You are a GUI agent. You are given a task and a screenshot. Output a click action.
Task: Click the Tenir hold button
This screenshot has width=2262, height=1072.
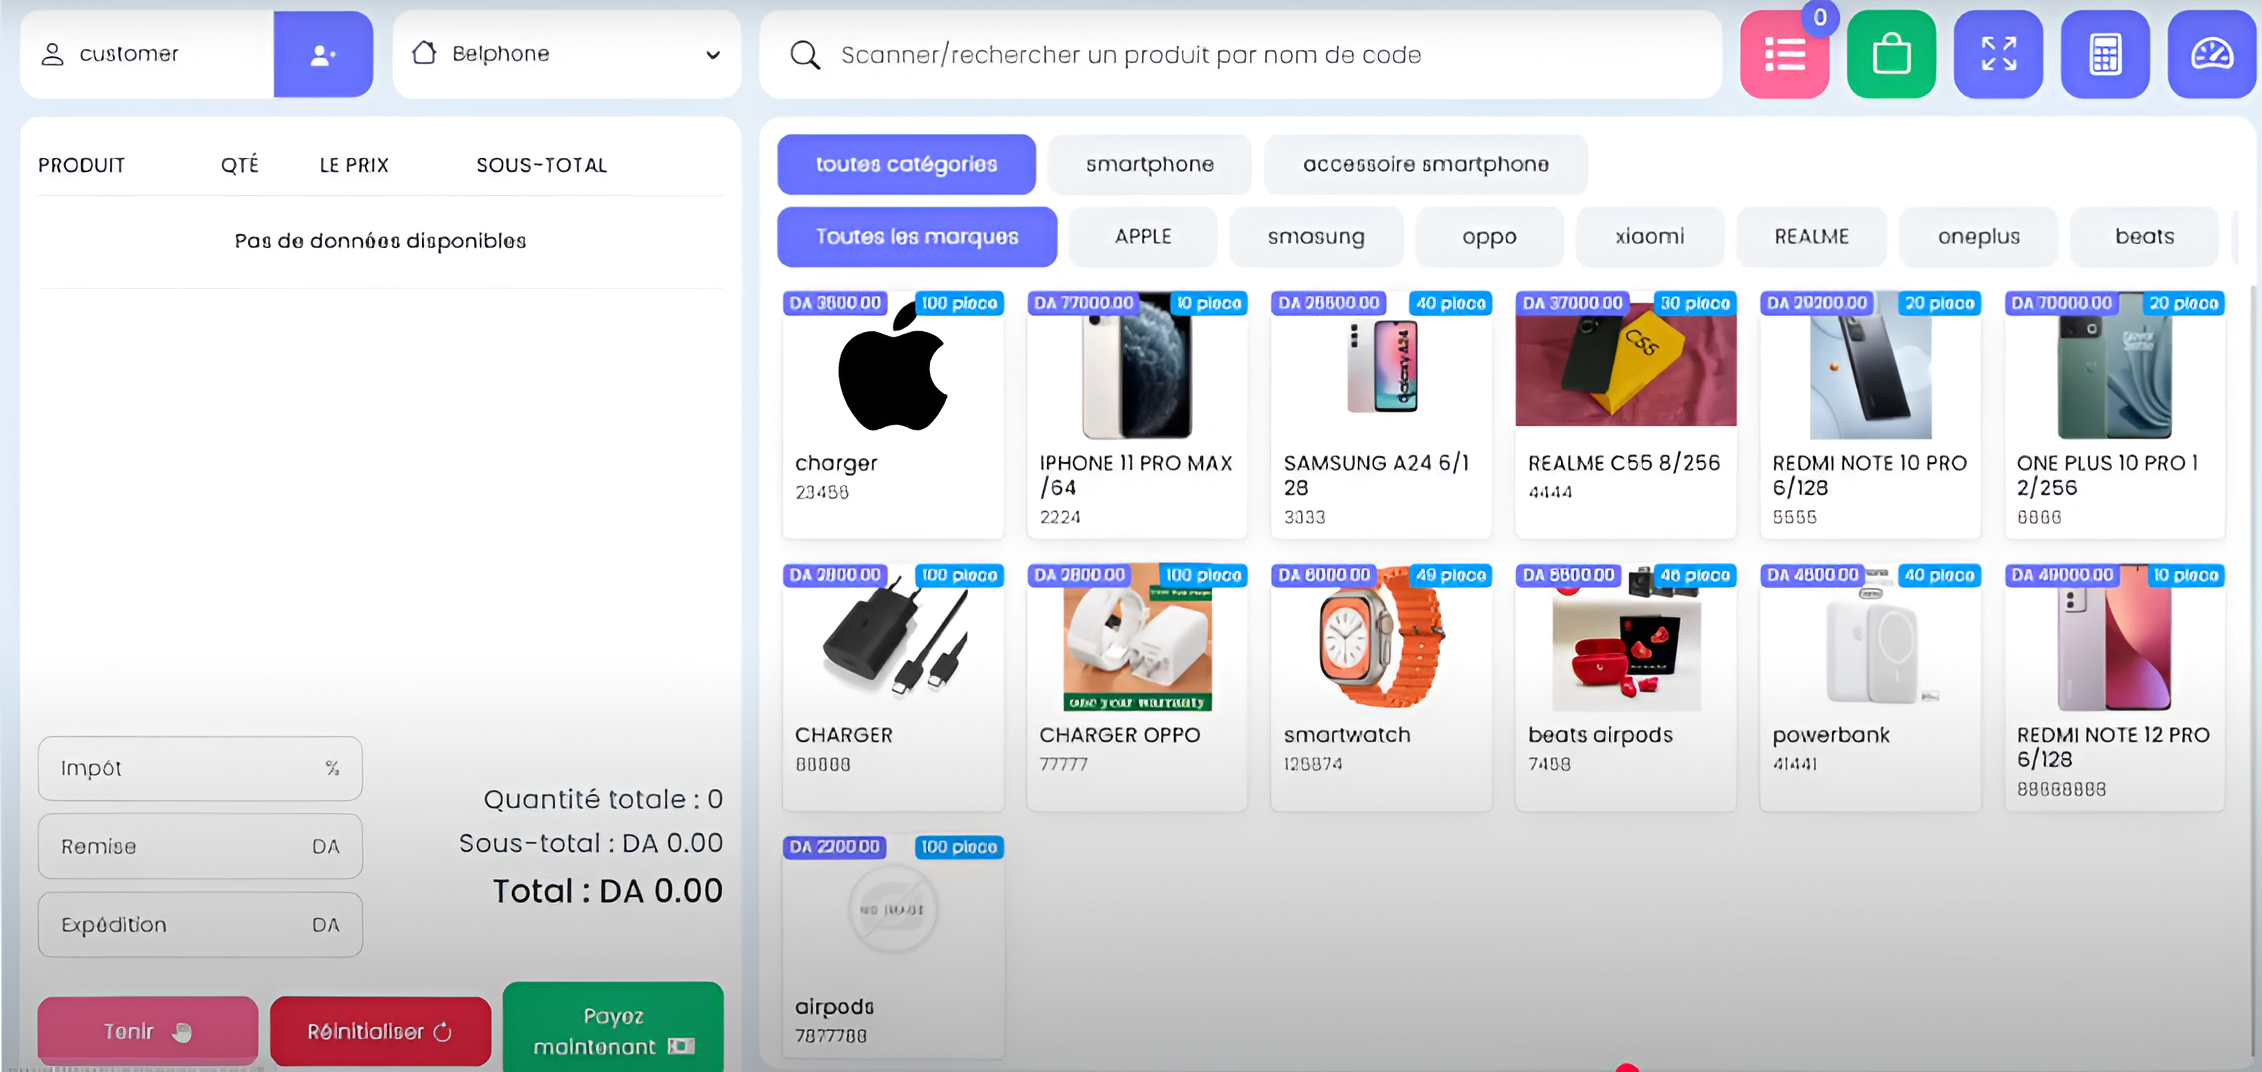point(147,1031)
